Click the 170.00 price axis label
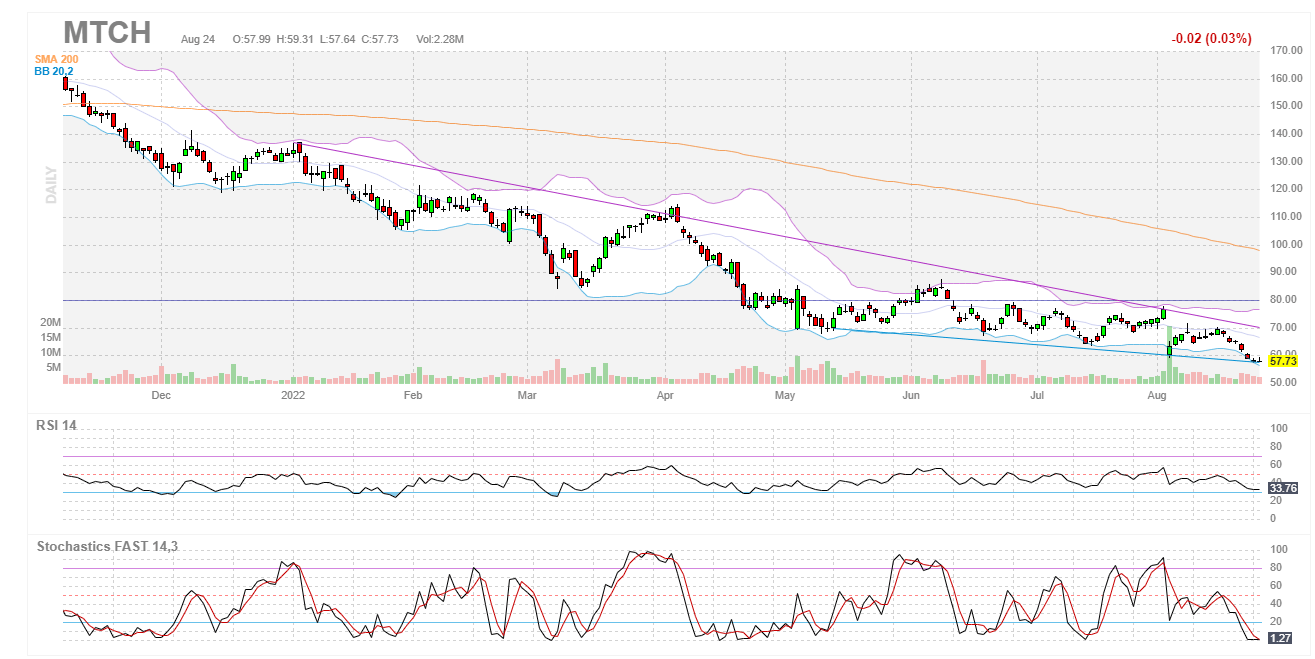Image resolution: width=1315 pixels, height=659 pixels. click(1284, 50)
